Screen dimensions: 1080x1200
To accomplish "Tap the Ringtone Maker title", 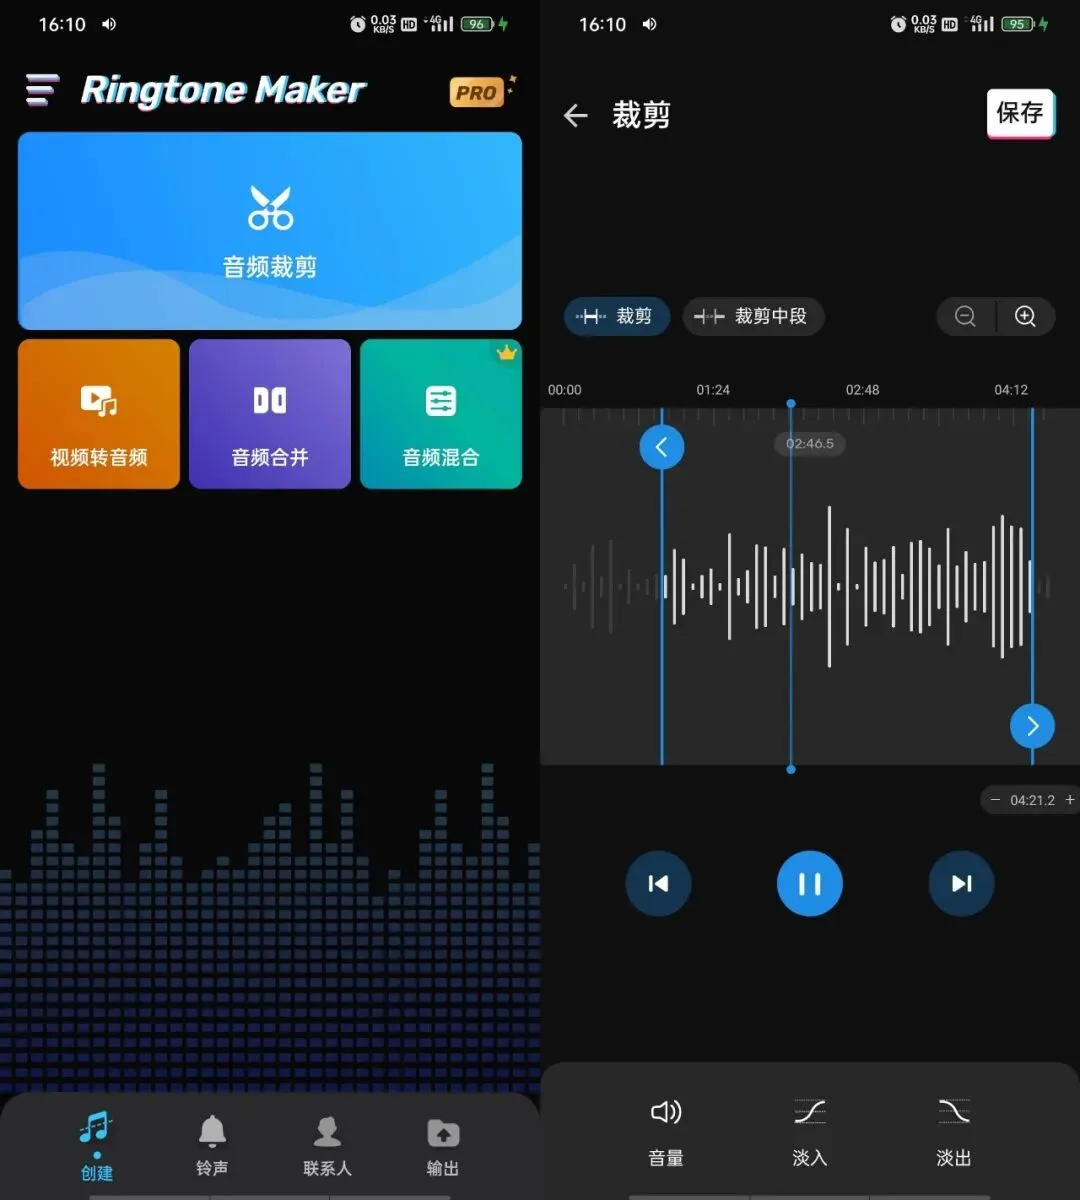I will [223, 90].
